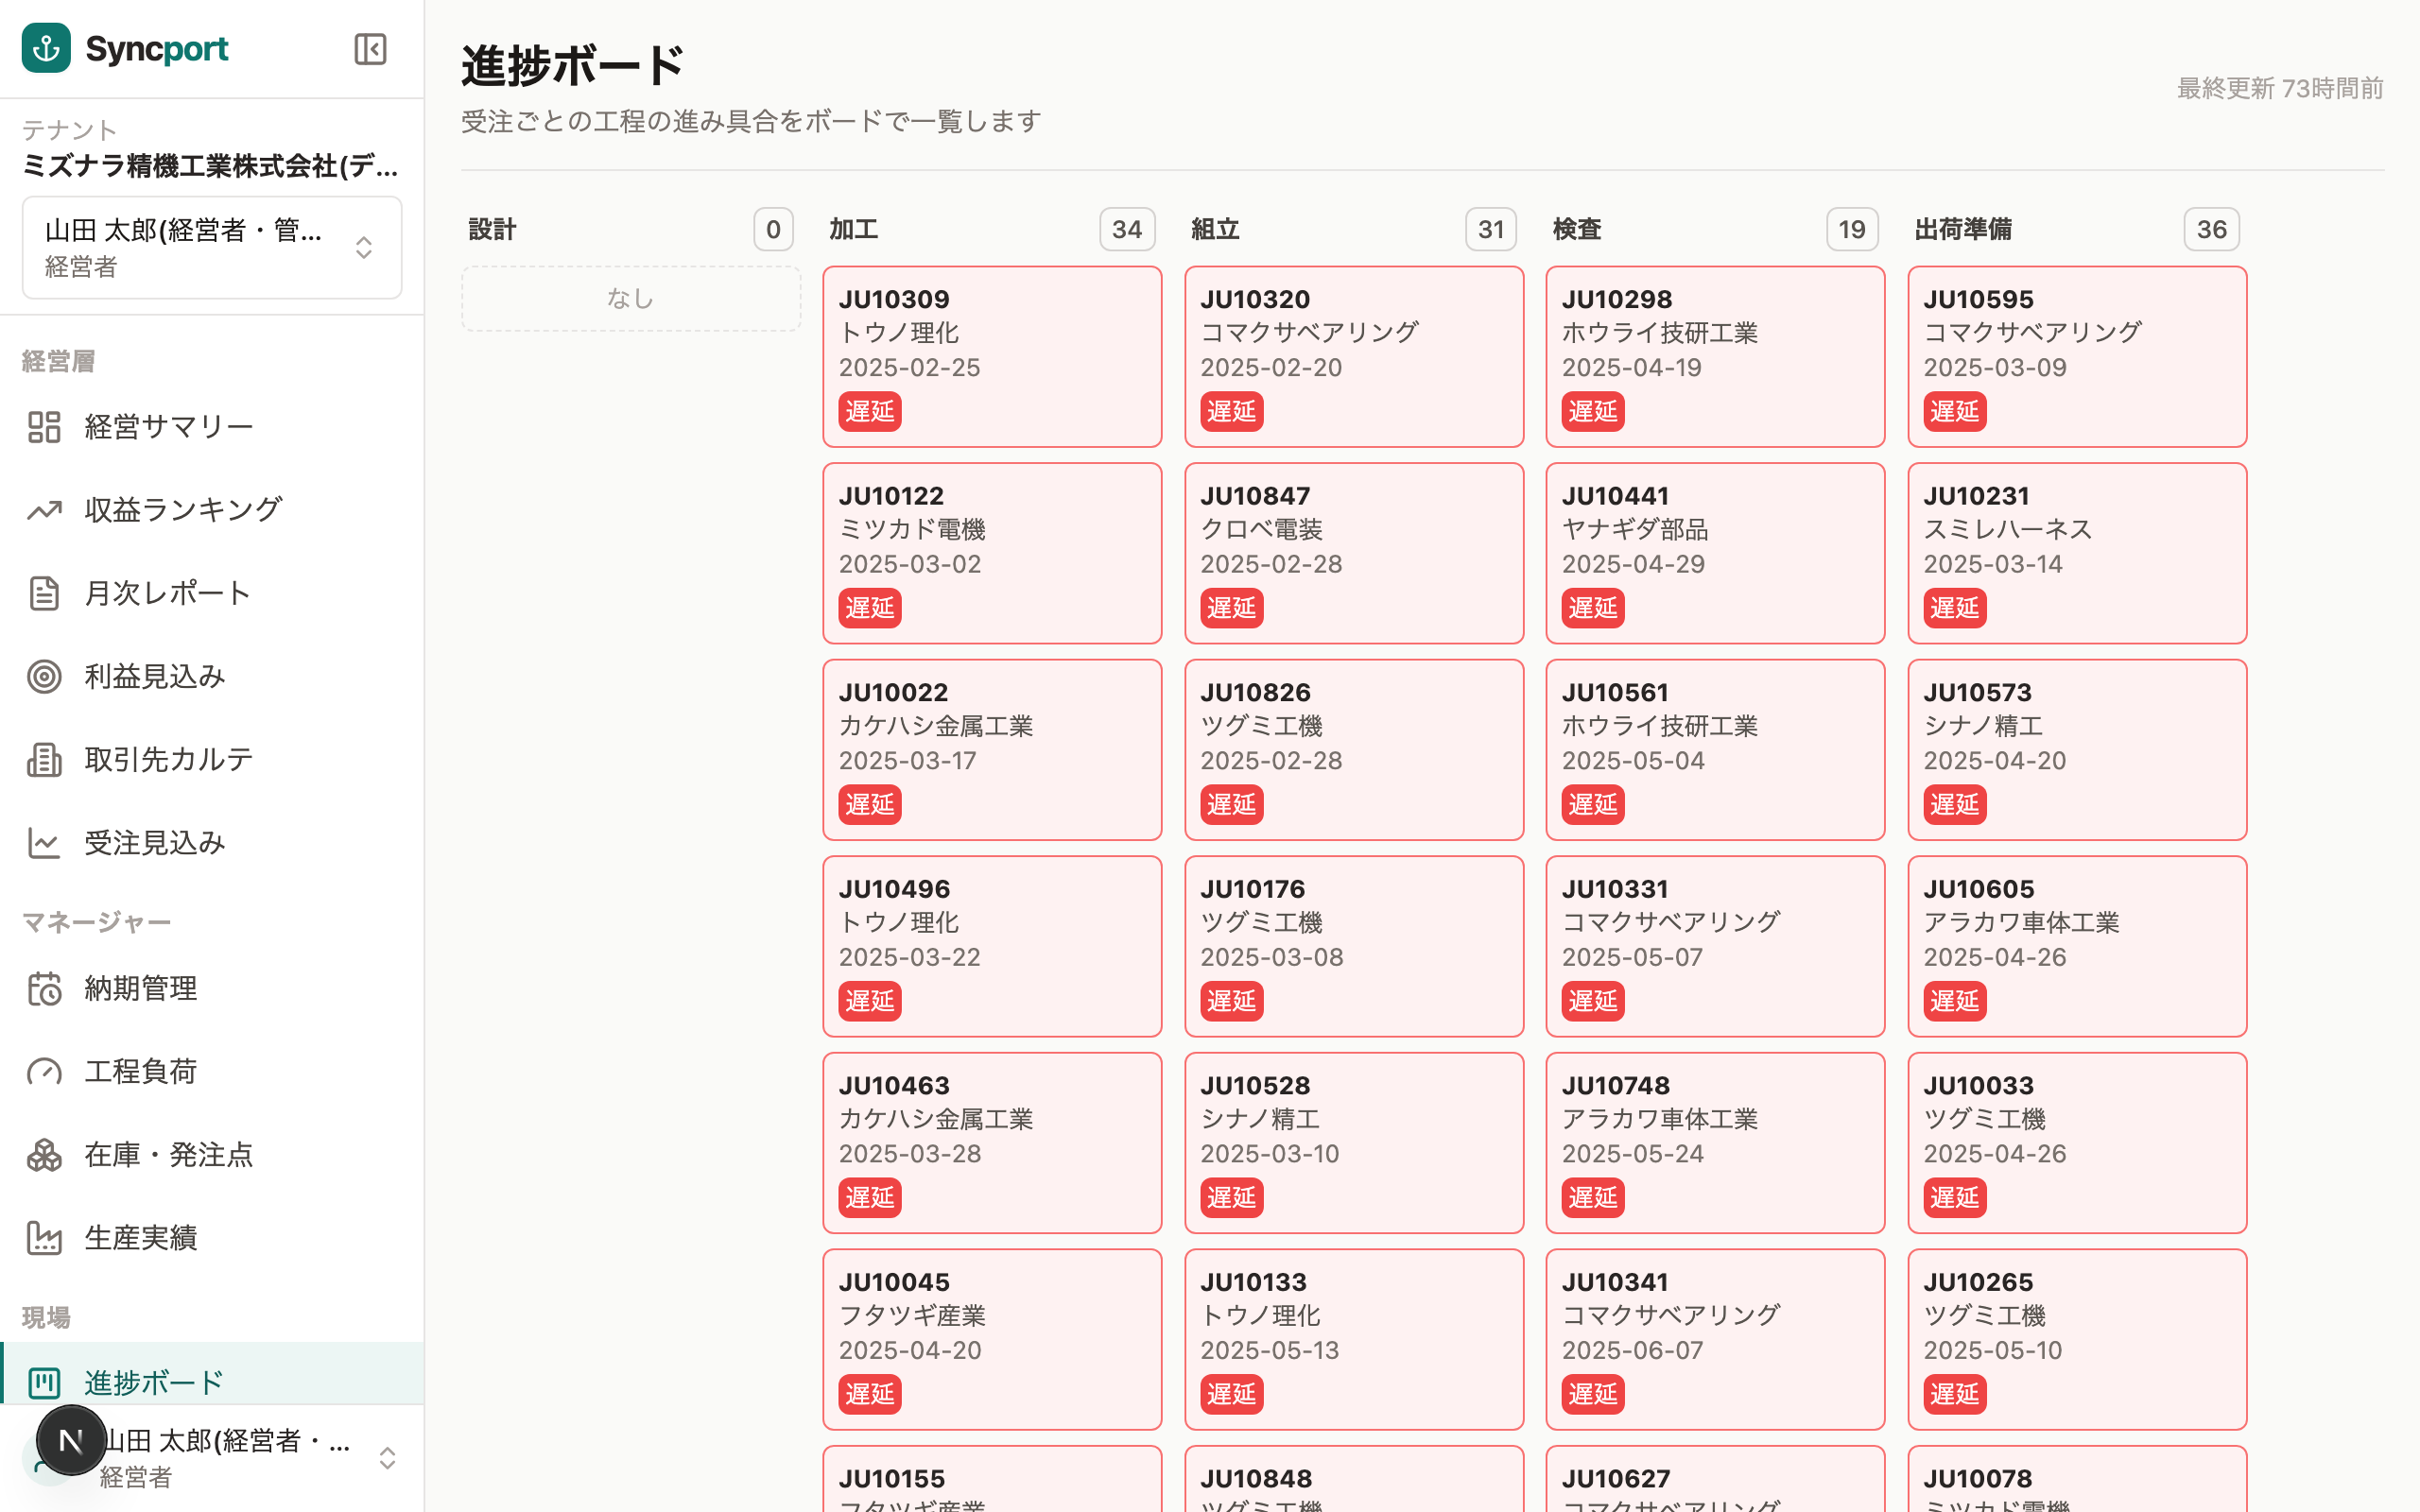Viewport: 2420px width, 1512px height.
Task: Click 遅延 badge on card JU10496
Action: (x=870, y=1001)
